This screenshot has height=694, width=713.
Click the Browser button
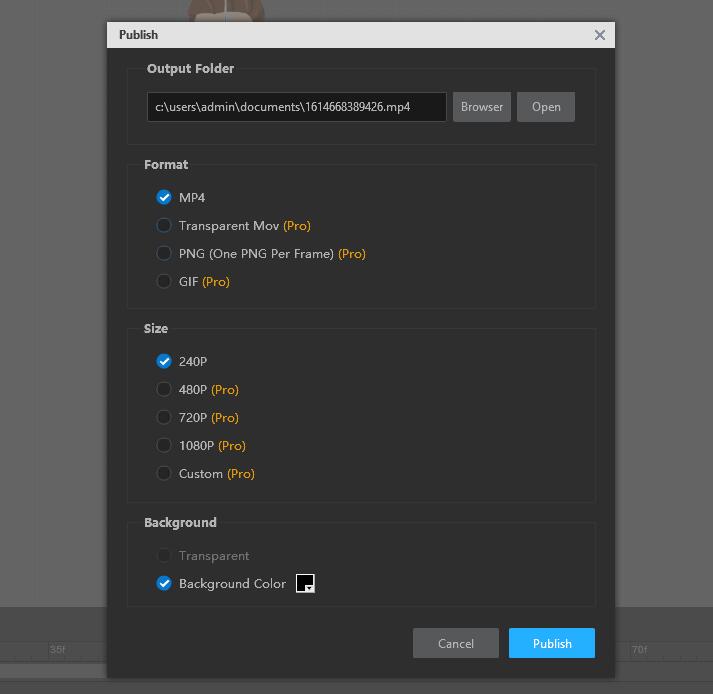tap(482, 107)
